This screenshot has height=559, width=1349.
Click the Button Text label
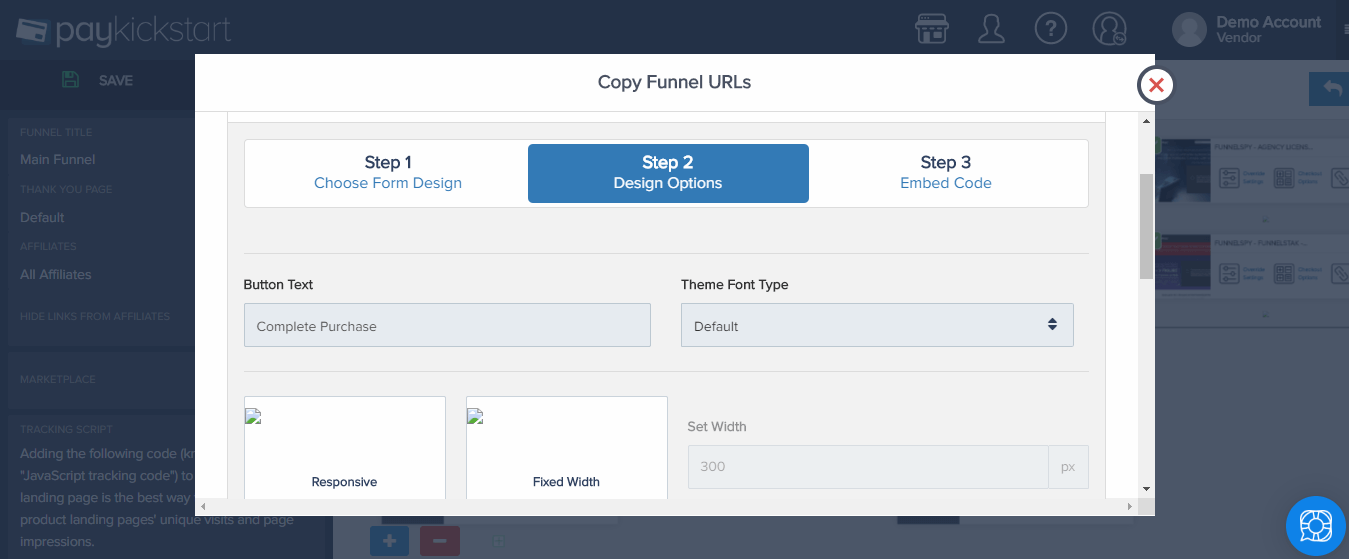pos(278,285)
